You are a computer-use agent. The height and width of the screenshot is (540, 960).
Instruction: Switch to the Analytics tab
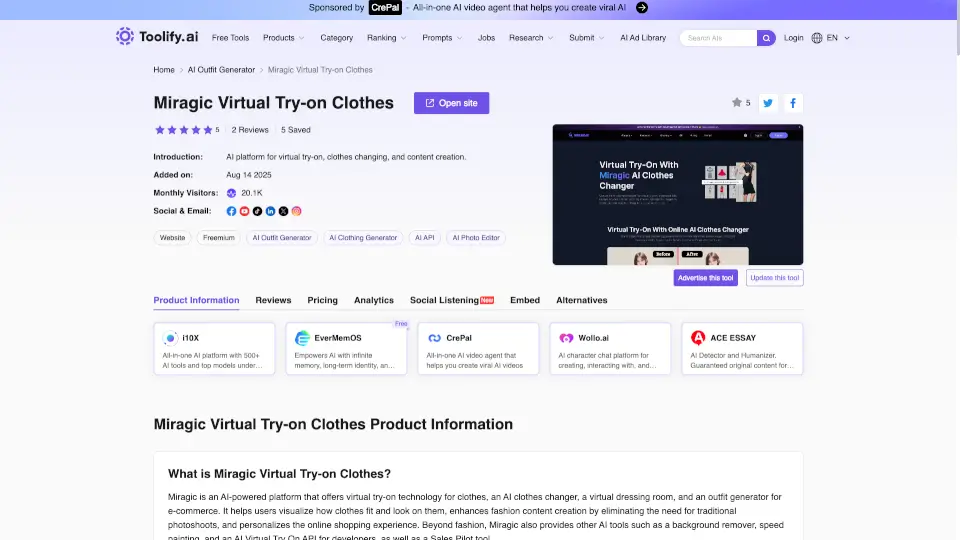(x=373, y=300)
